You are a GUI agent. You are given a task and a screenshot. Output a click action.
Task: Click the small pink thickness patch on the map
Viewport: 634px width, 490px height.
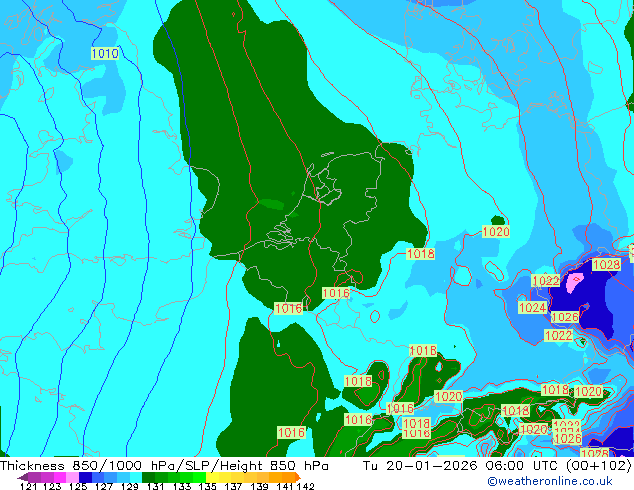pyautogui.click(x=575, y=282)
